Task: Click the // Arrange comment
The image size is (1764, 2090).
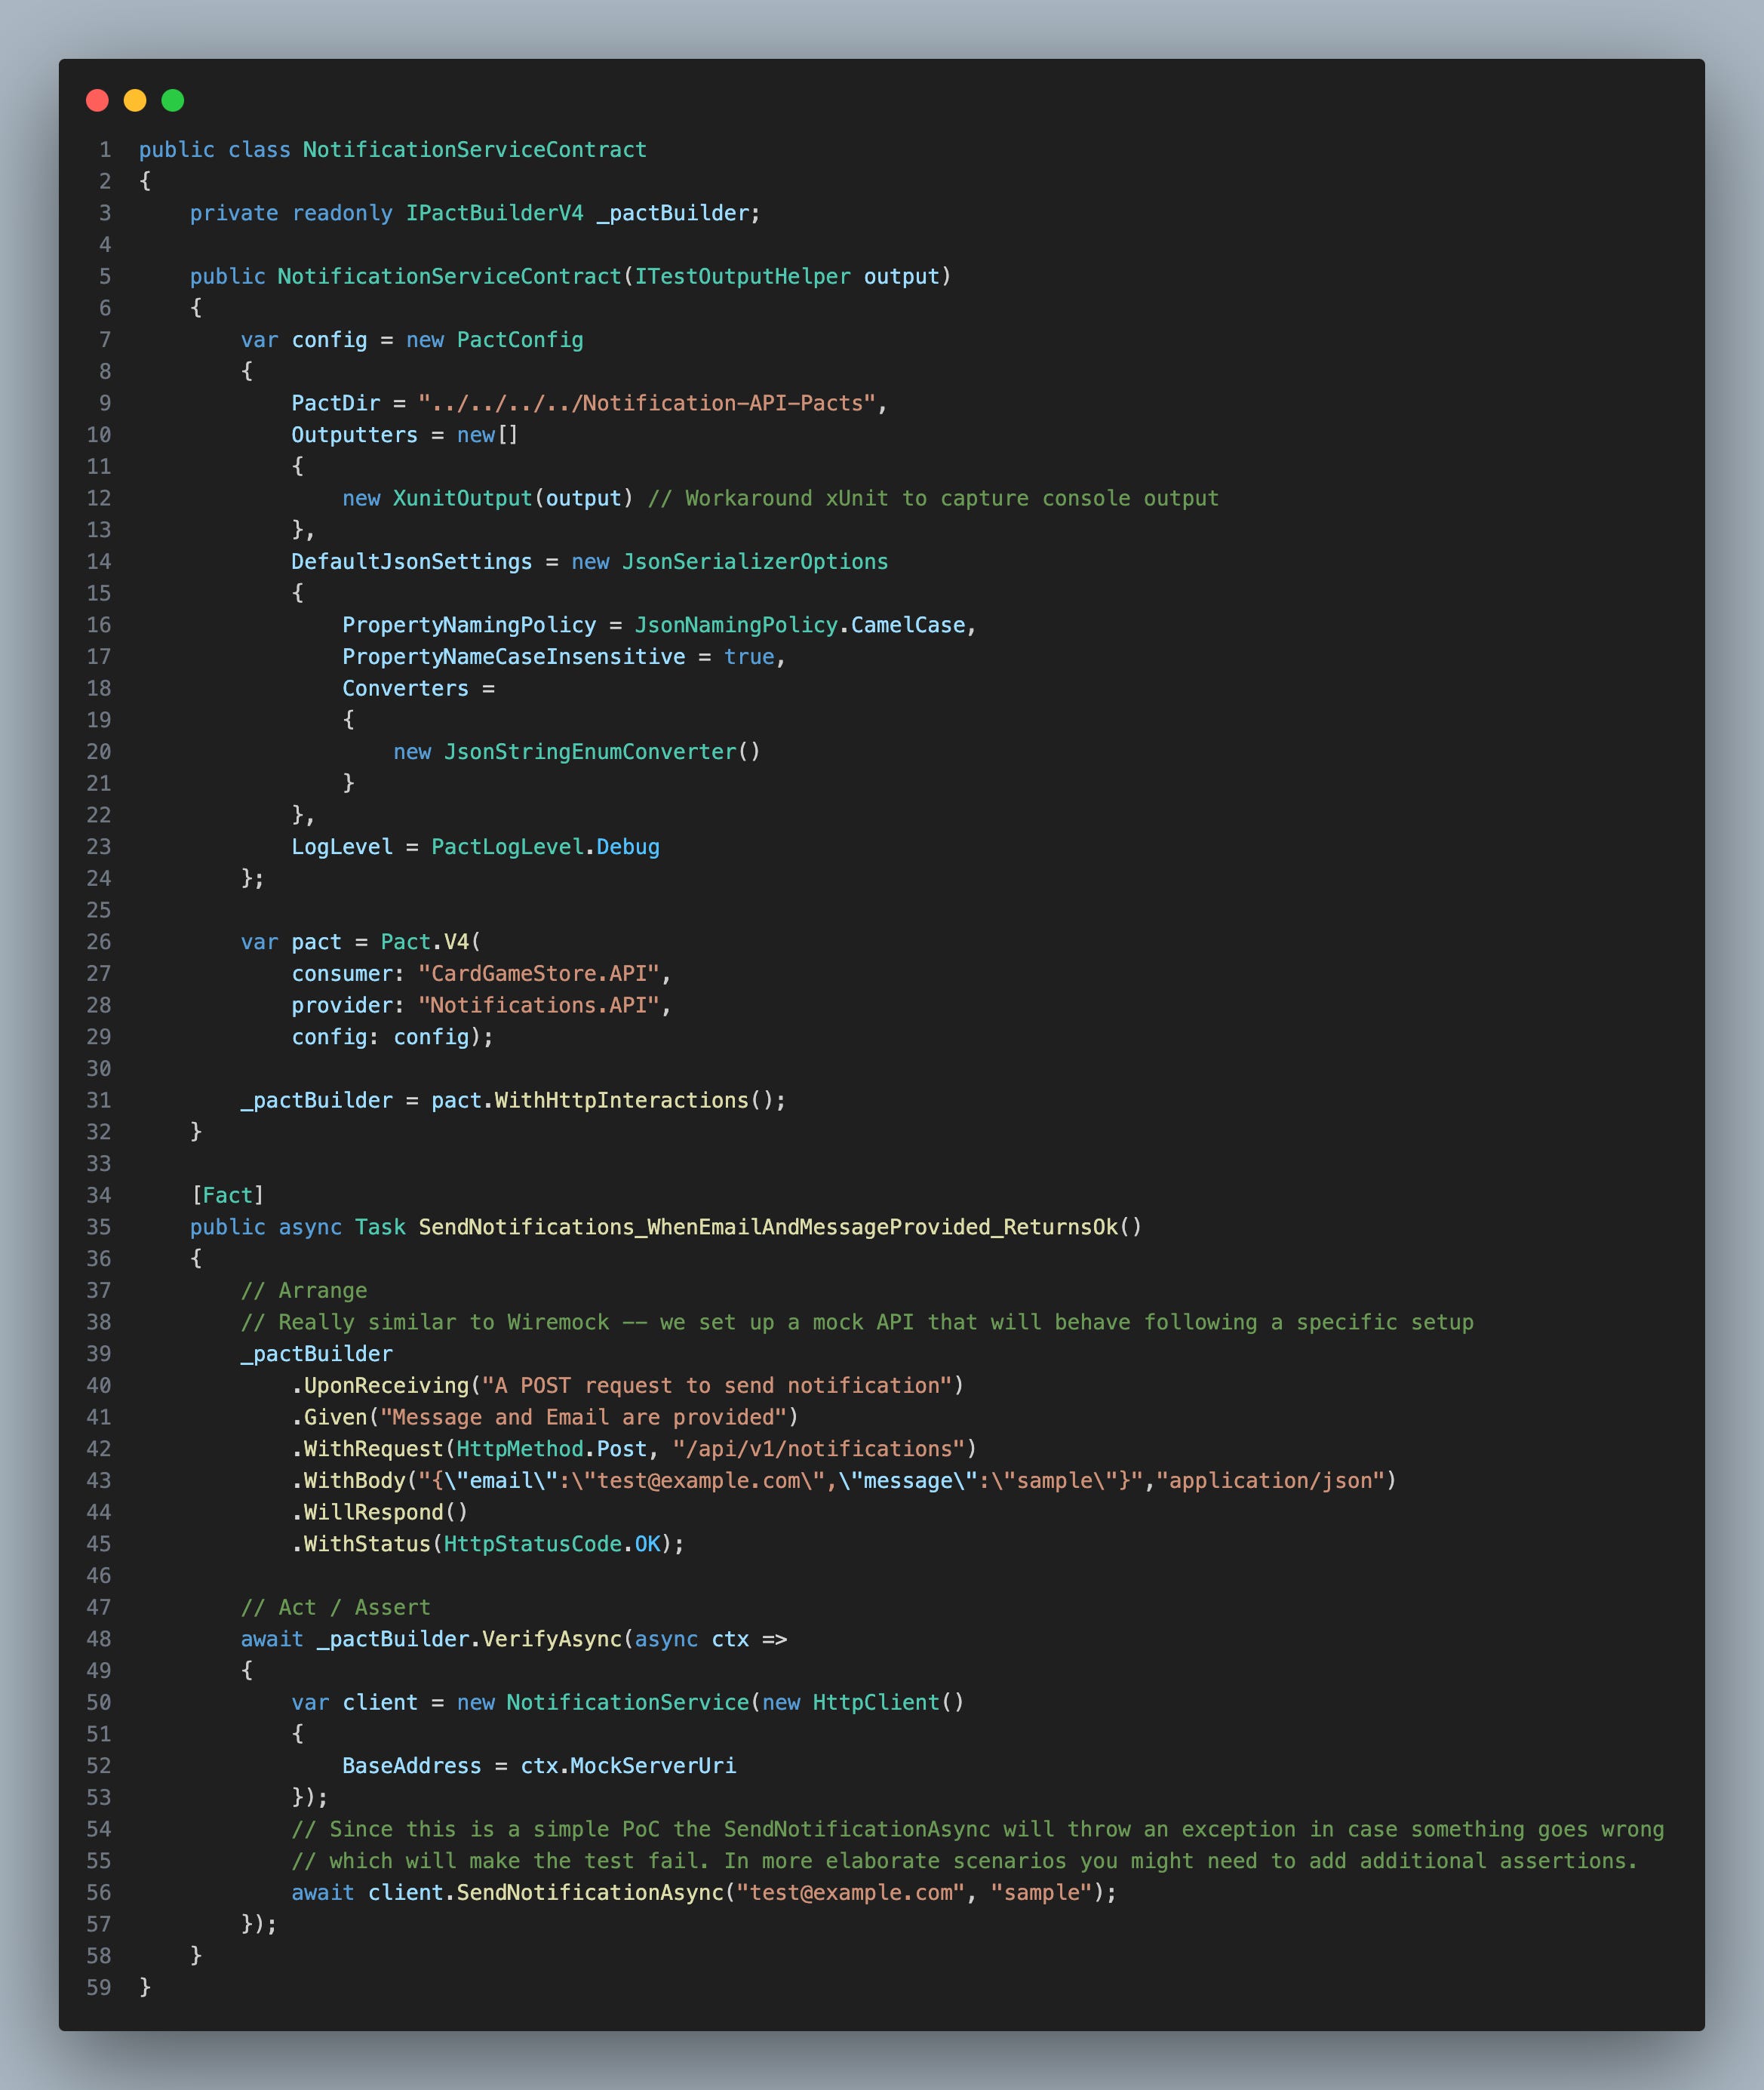Action: 304,1291
